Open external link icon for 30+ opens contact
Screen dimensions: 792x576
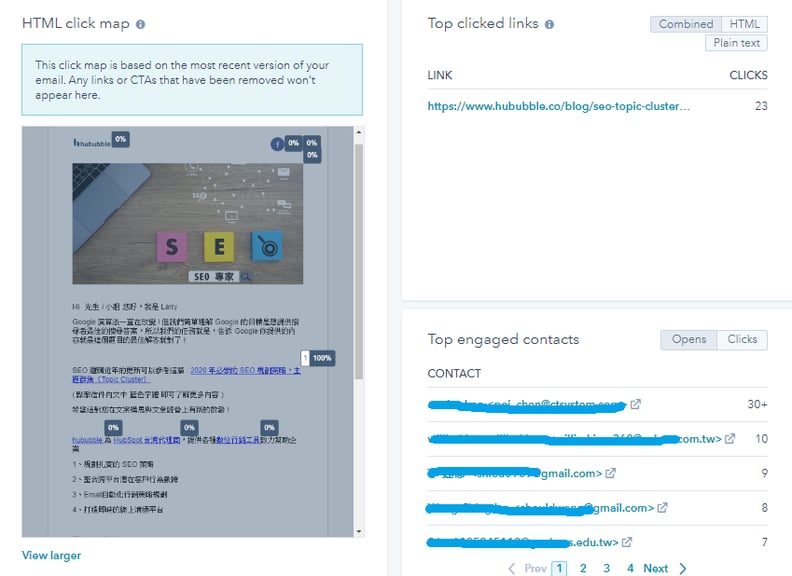pos(635,405)
